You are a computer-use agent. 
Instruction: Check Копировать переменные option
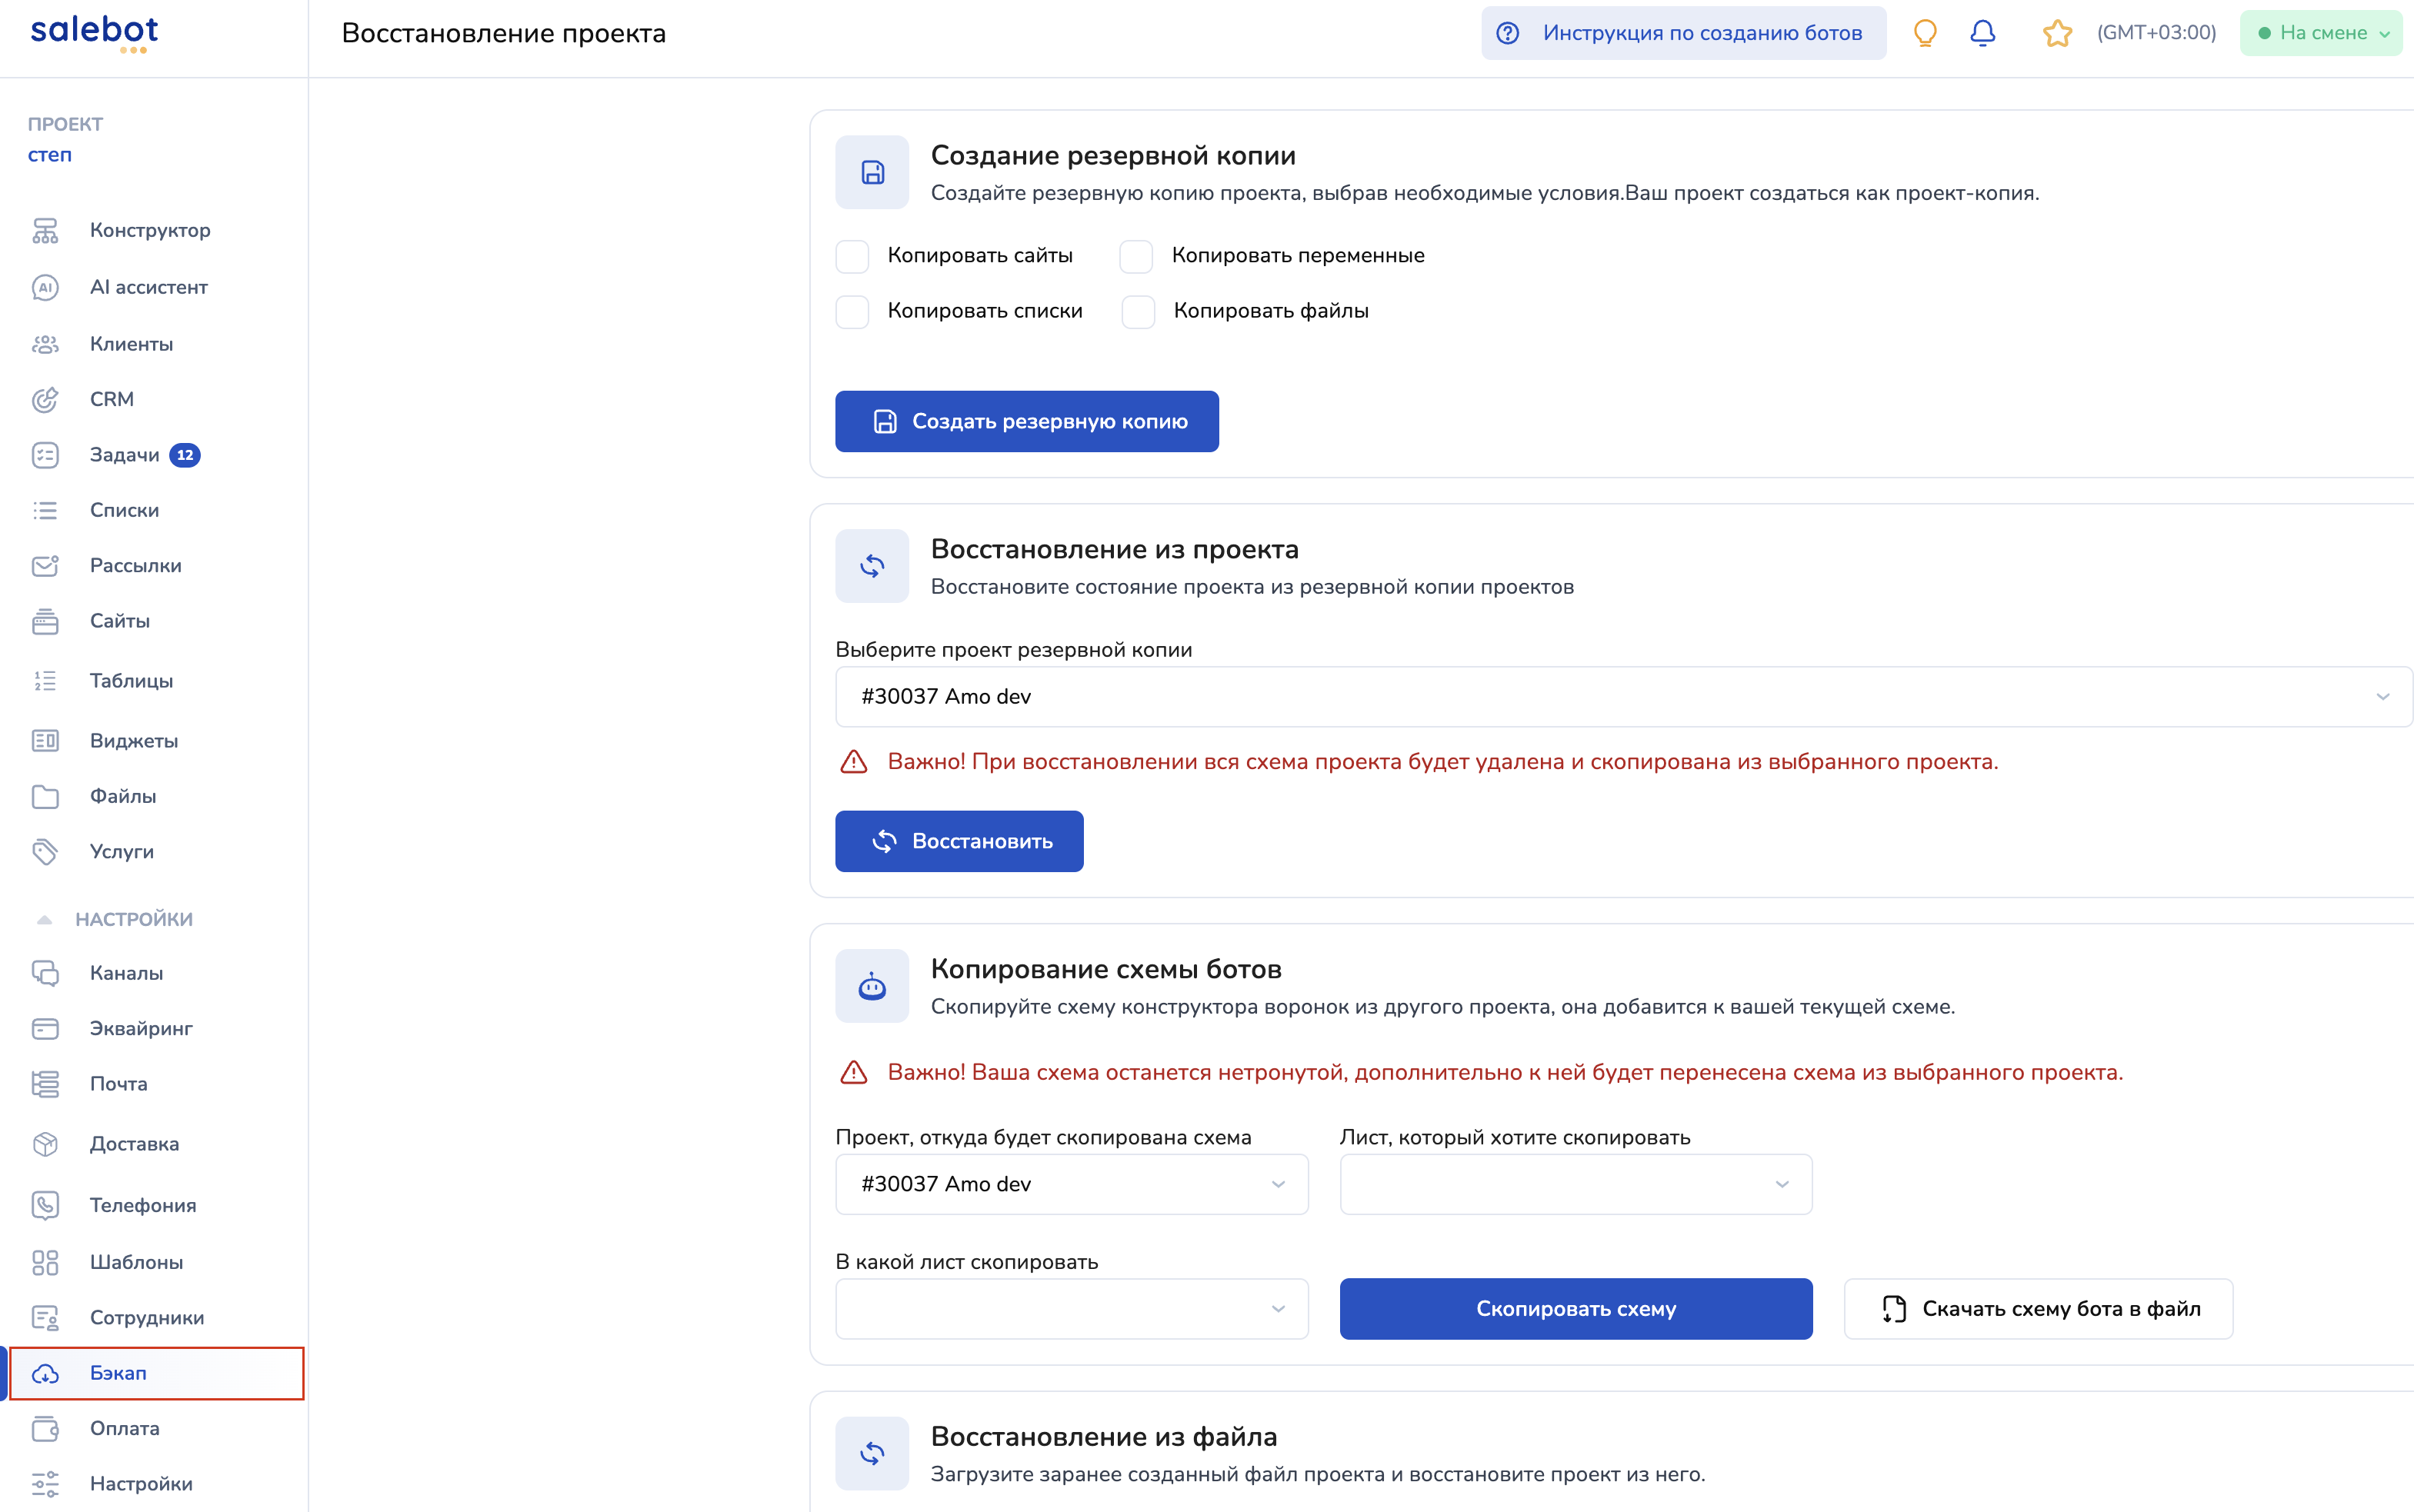click(x=1136, y=256)
